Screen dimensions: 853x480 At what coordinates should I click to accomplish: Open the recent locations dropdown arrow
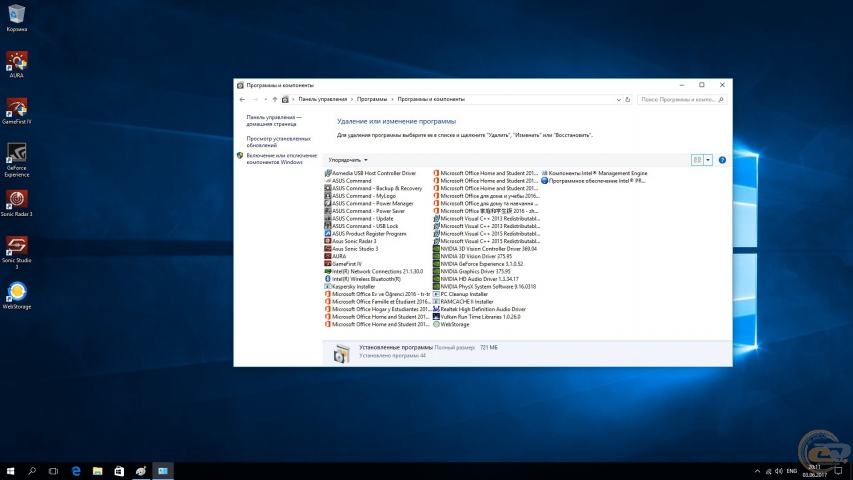(x=265, y=100)
